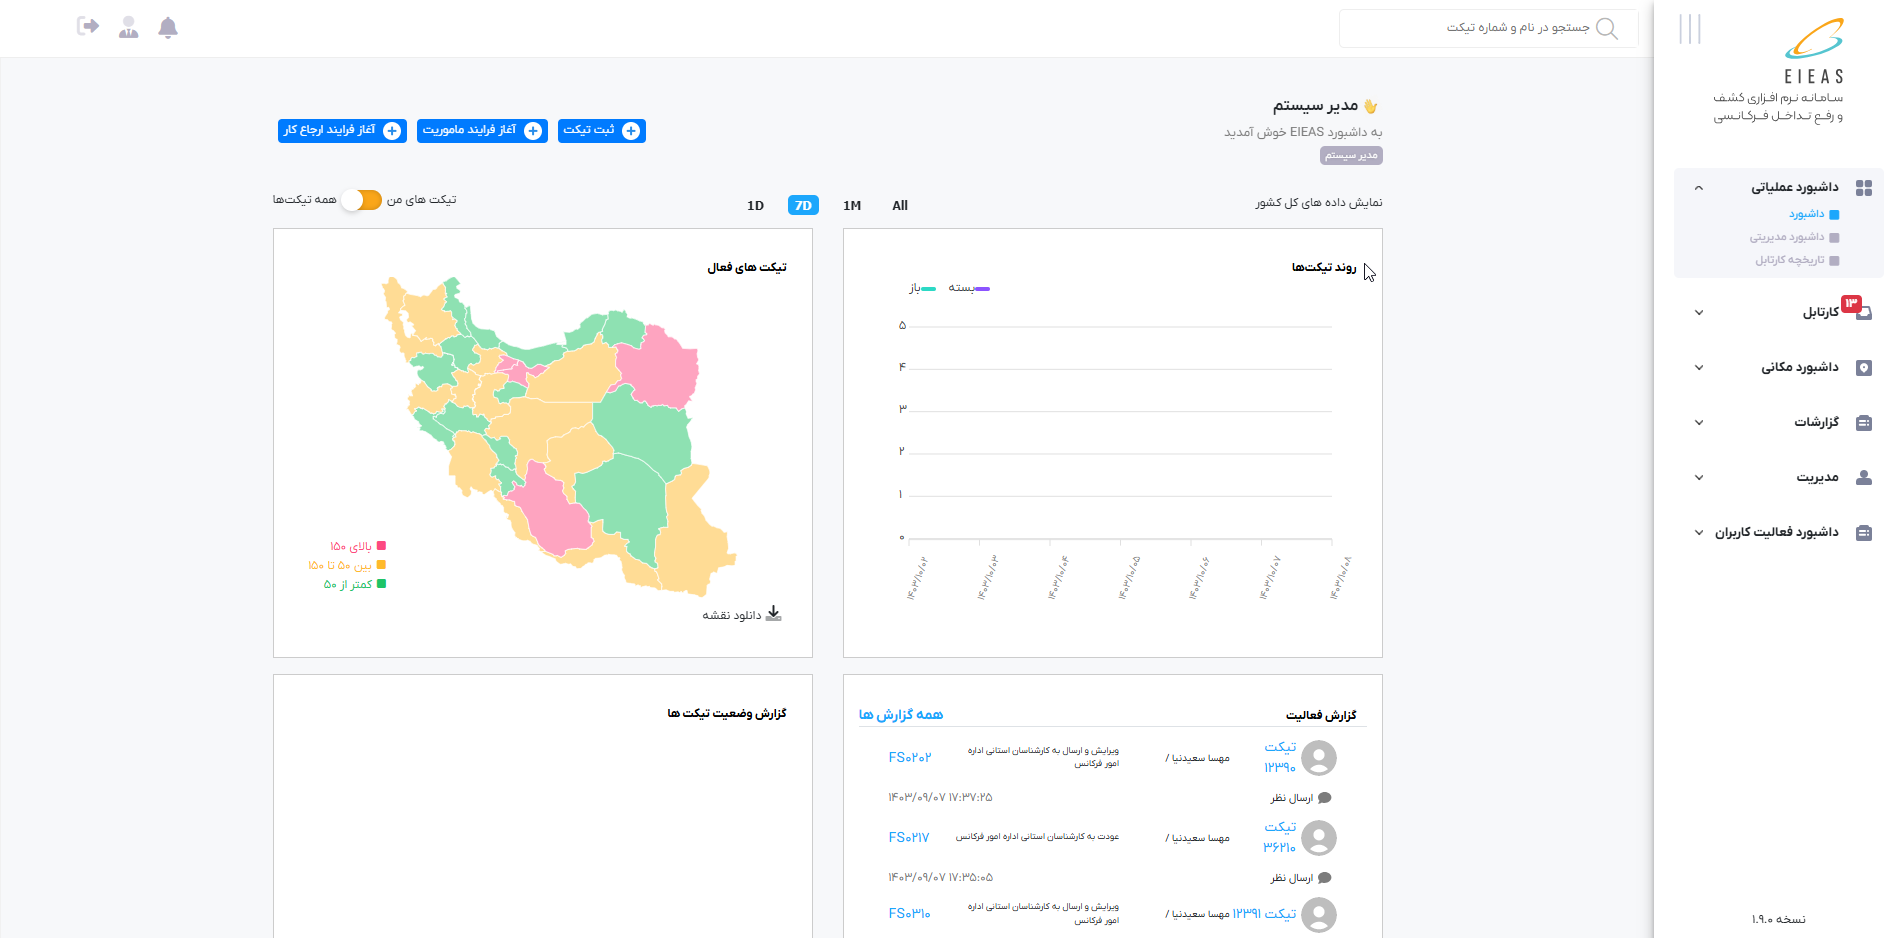The height and width of the screenshot is (938, 1891).
Task: Select the 1D time range option
Action: click(755, 206)
